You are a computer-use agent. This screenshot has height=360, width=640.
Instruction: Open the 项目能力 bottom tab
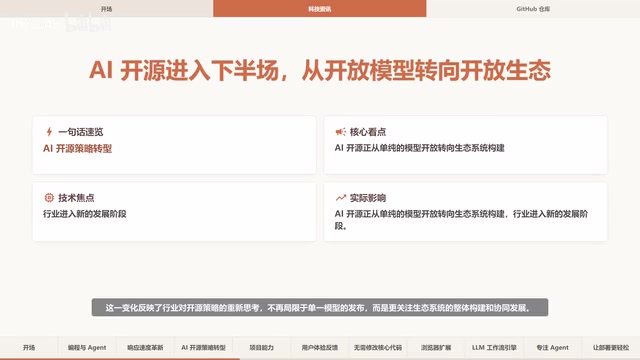[262, 347]
